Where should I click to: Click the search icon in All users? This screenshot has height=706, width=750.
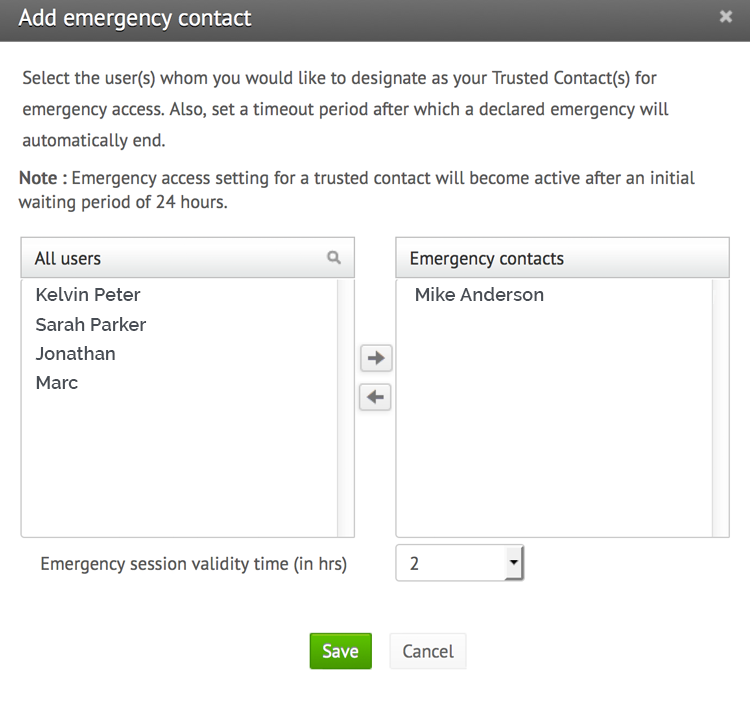click(334, 258)
